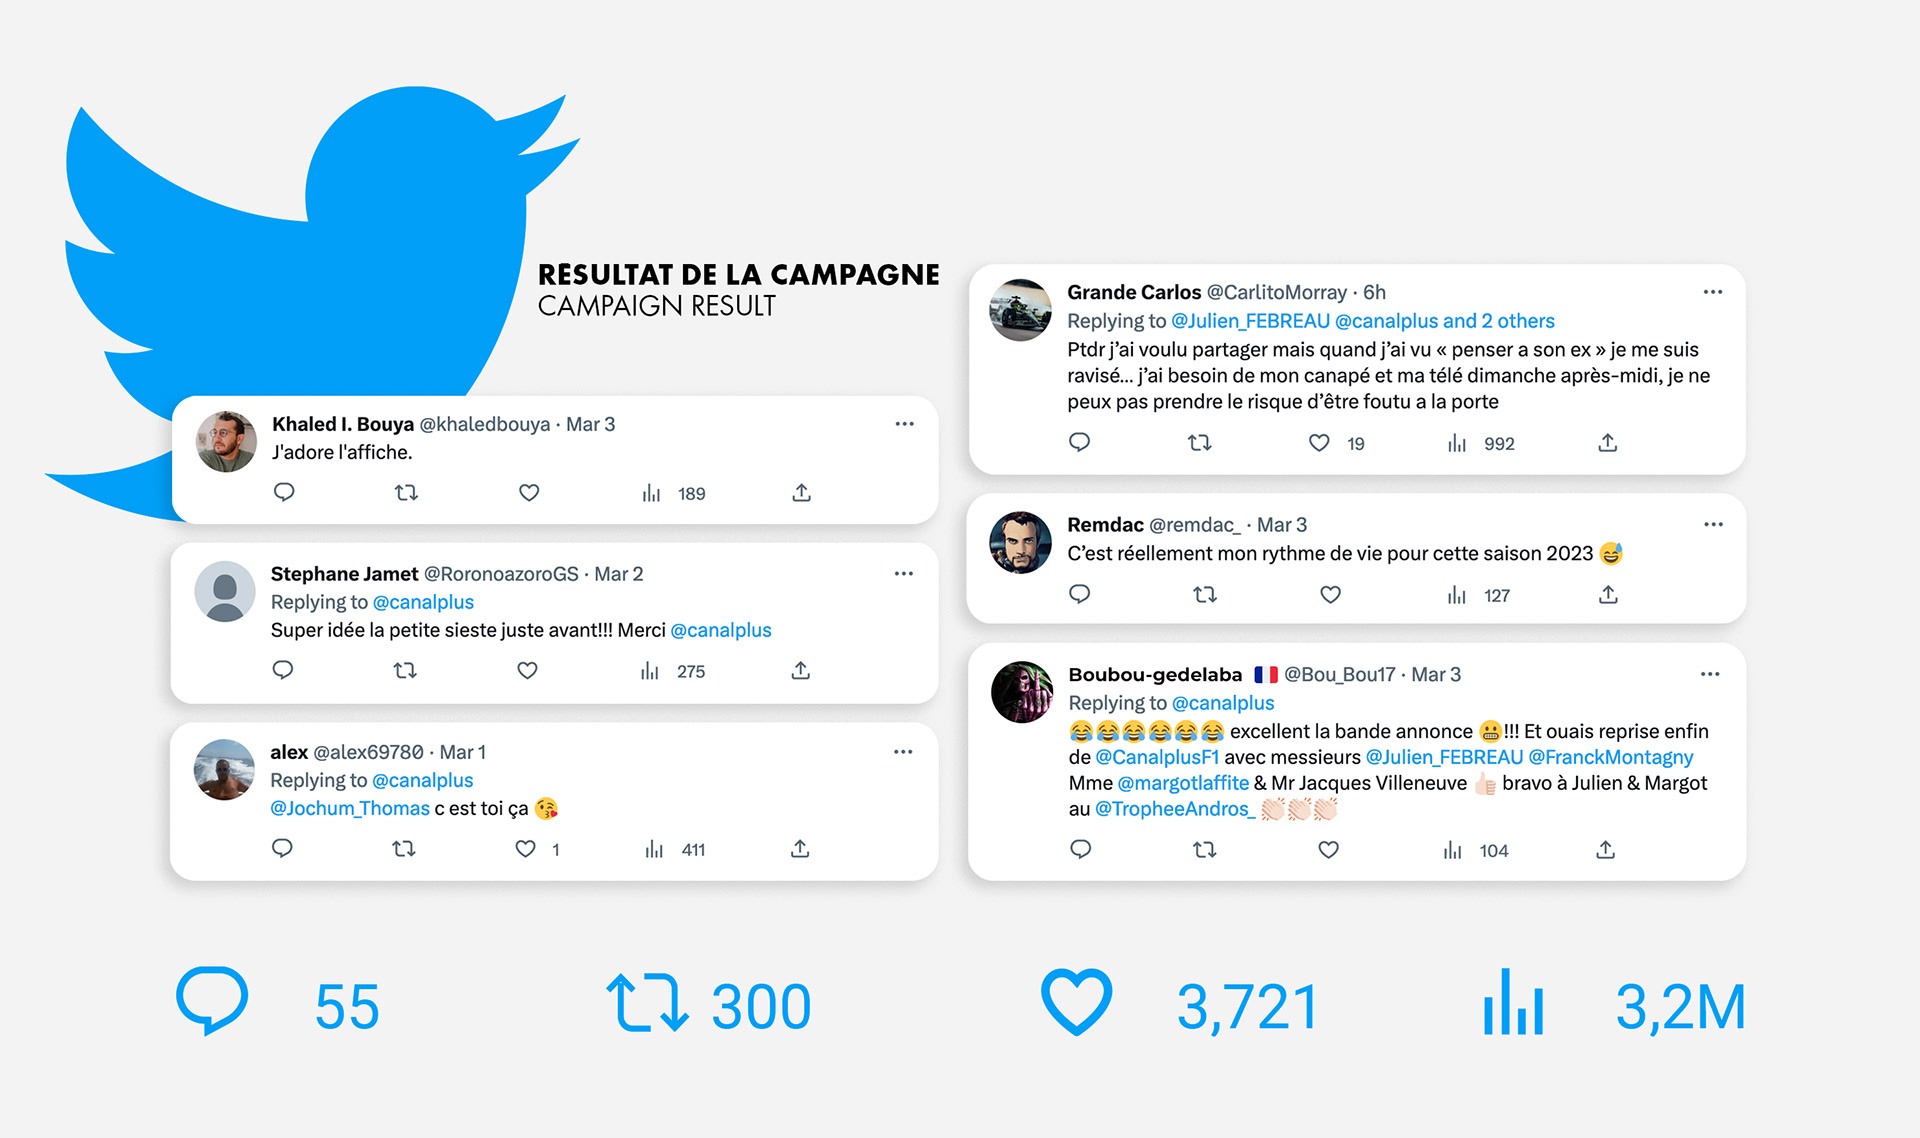Reply to alex's tweet
1920x1138 pixels.
[x=282, y=849]
